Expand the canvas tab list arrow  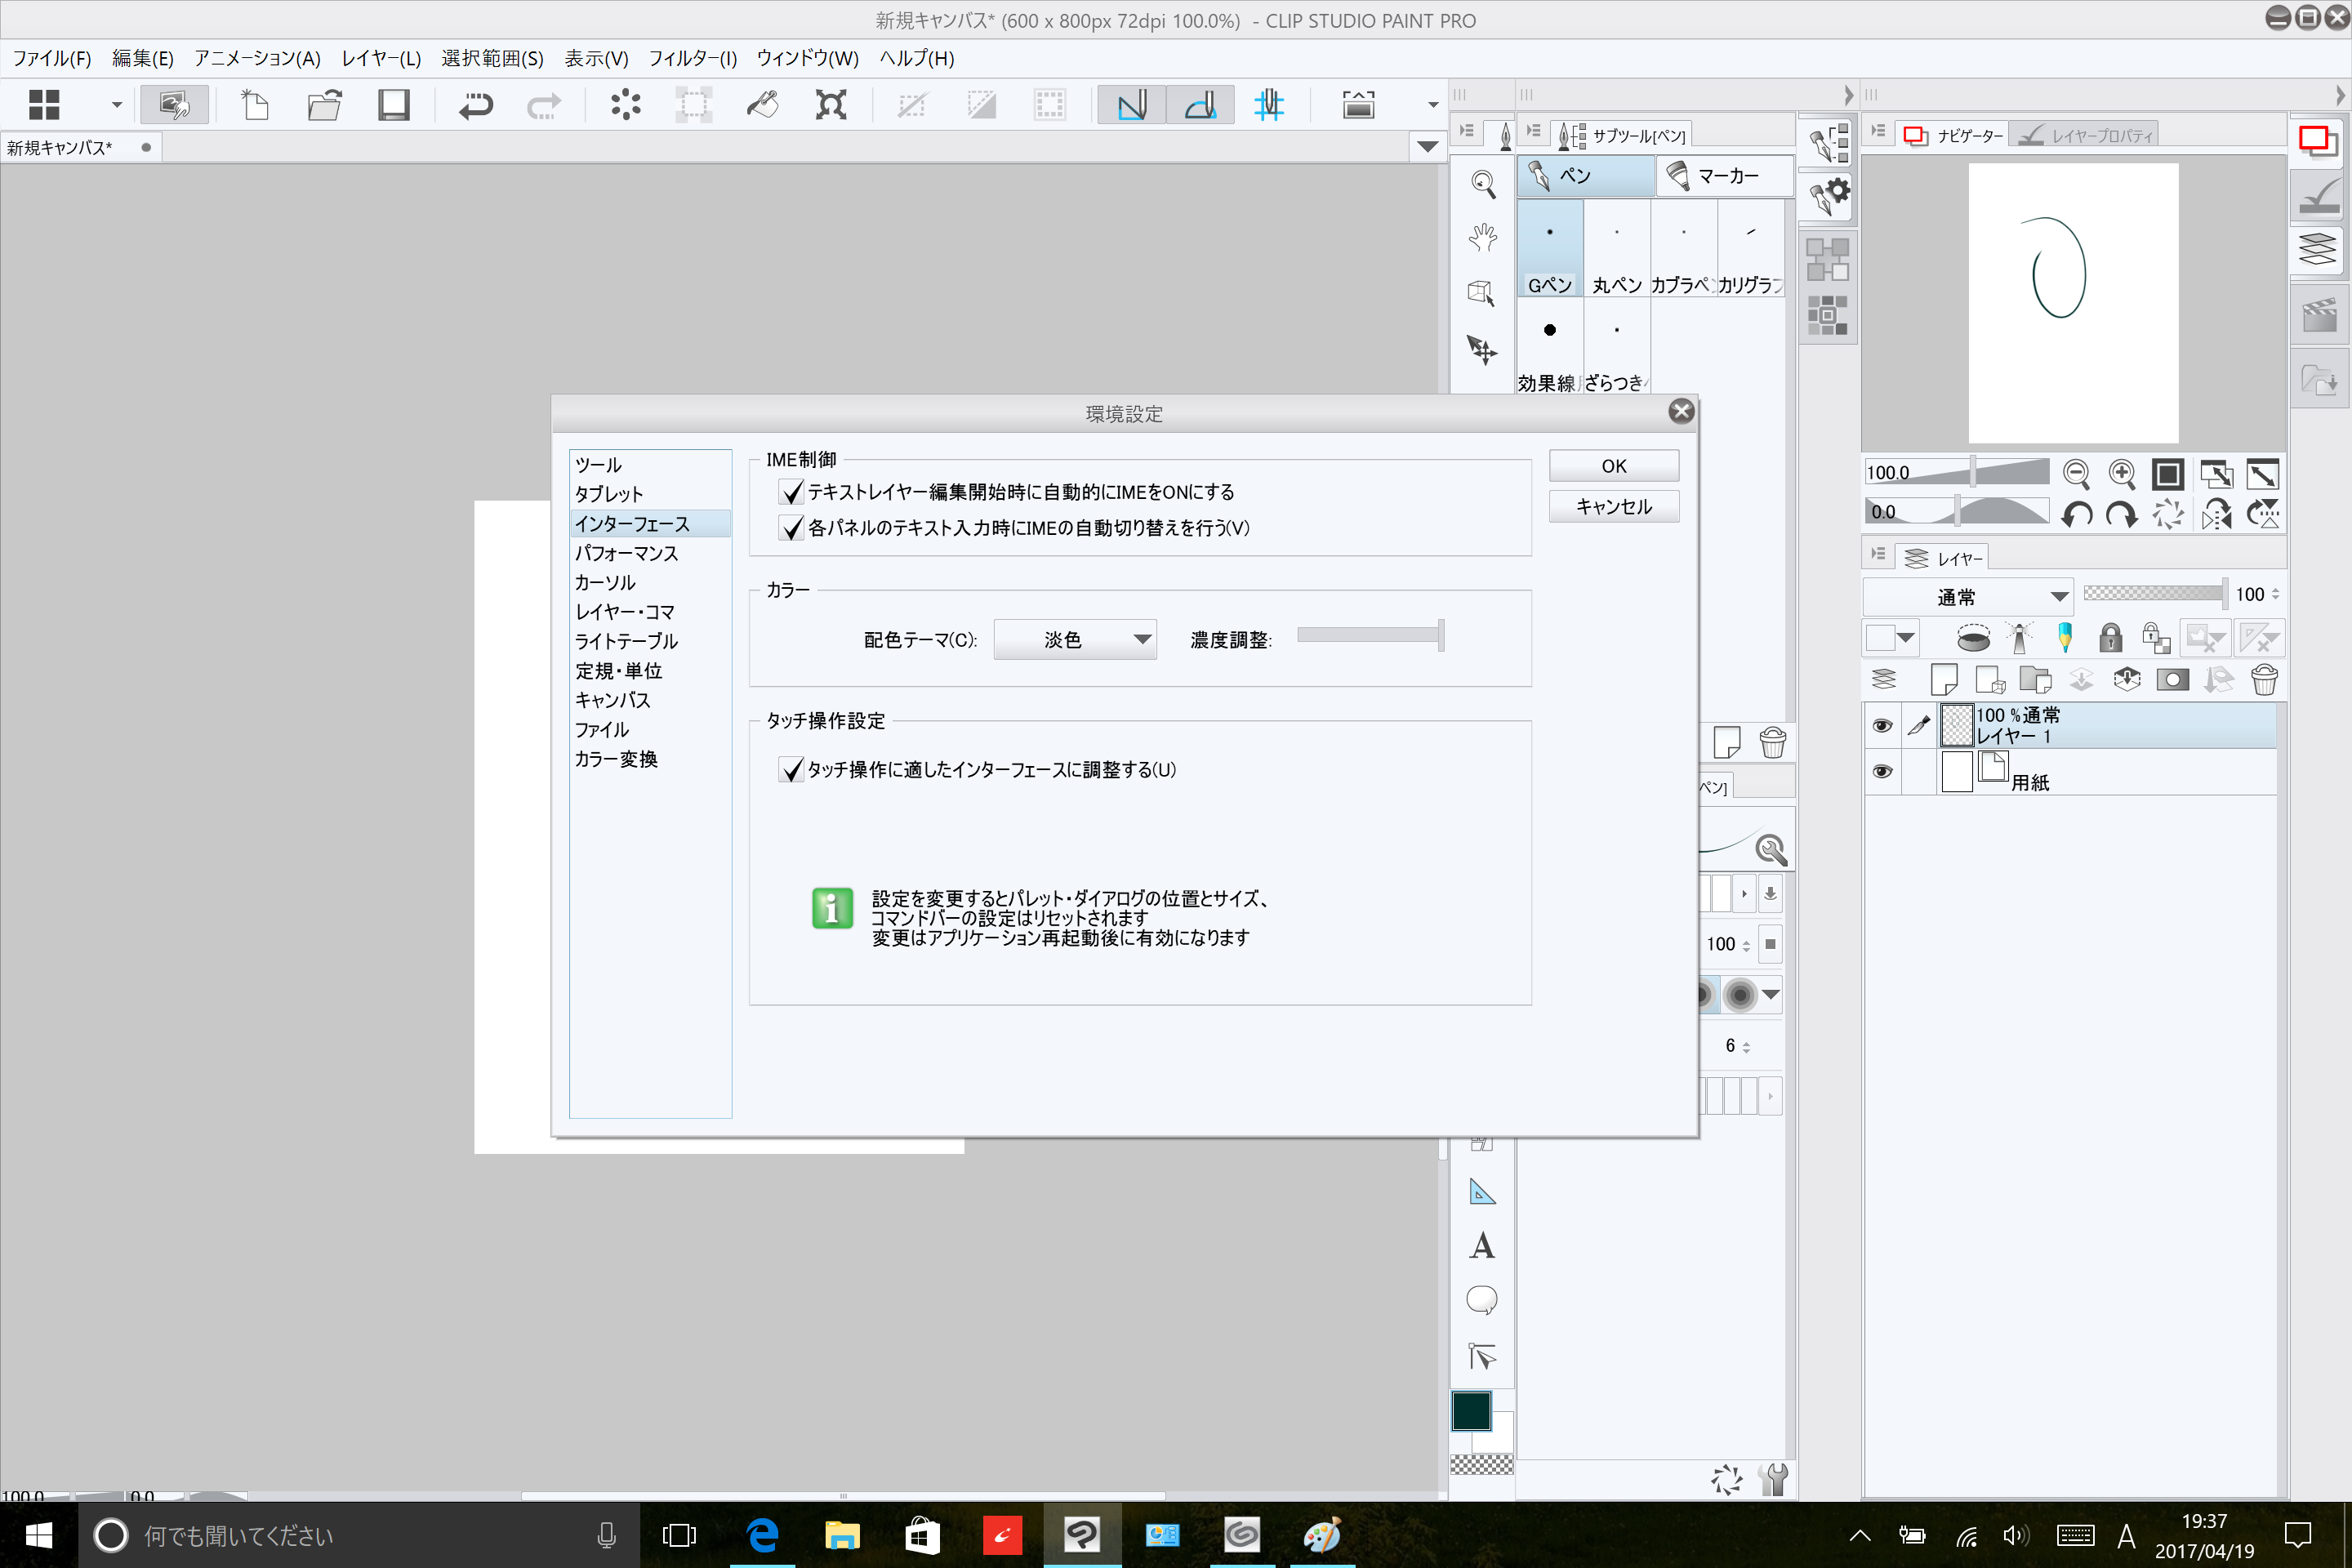[x=1428, y=147]
